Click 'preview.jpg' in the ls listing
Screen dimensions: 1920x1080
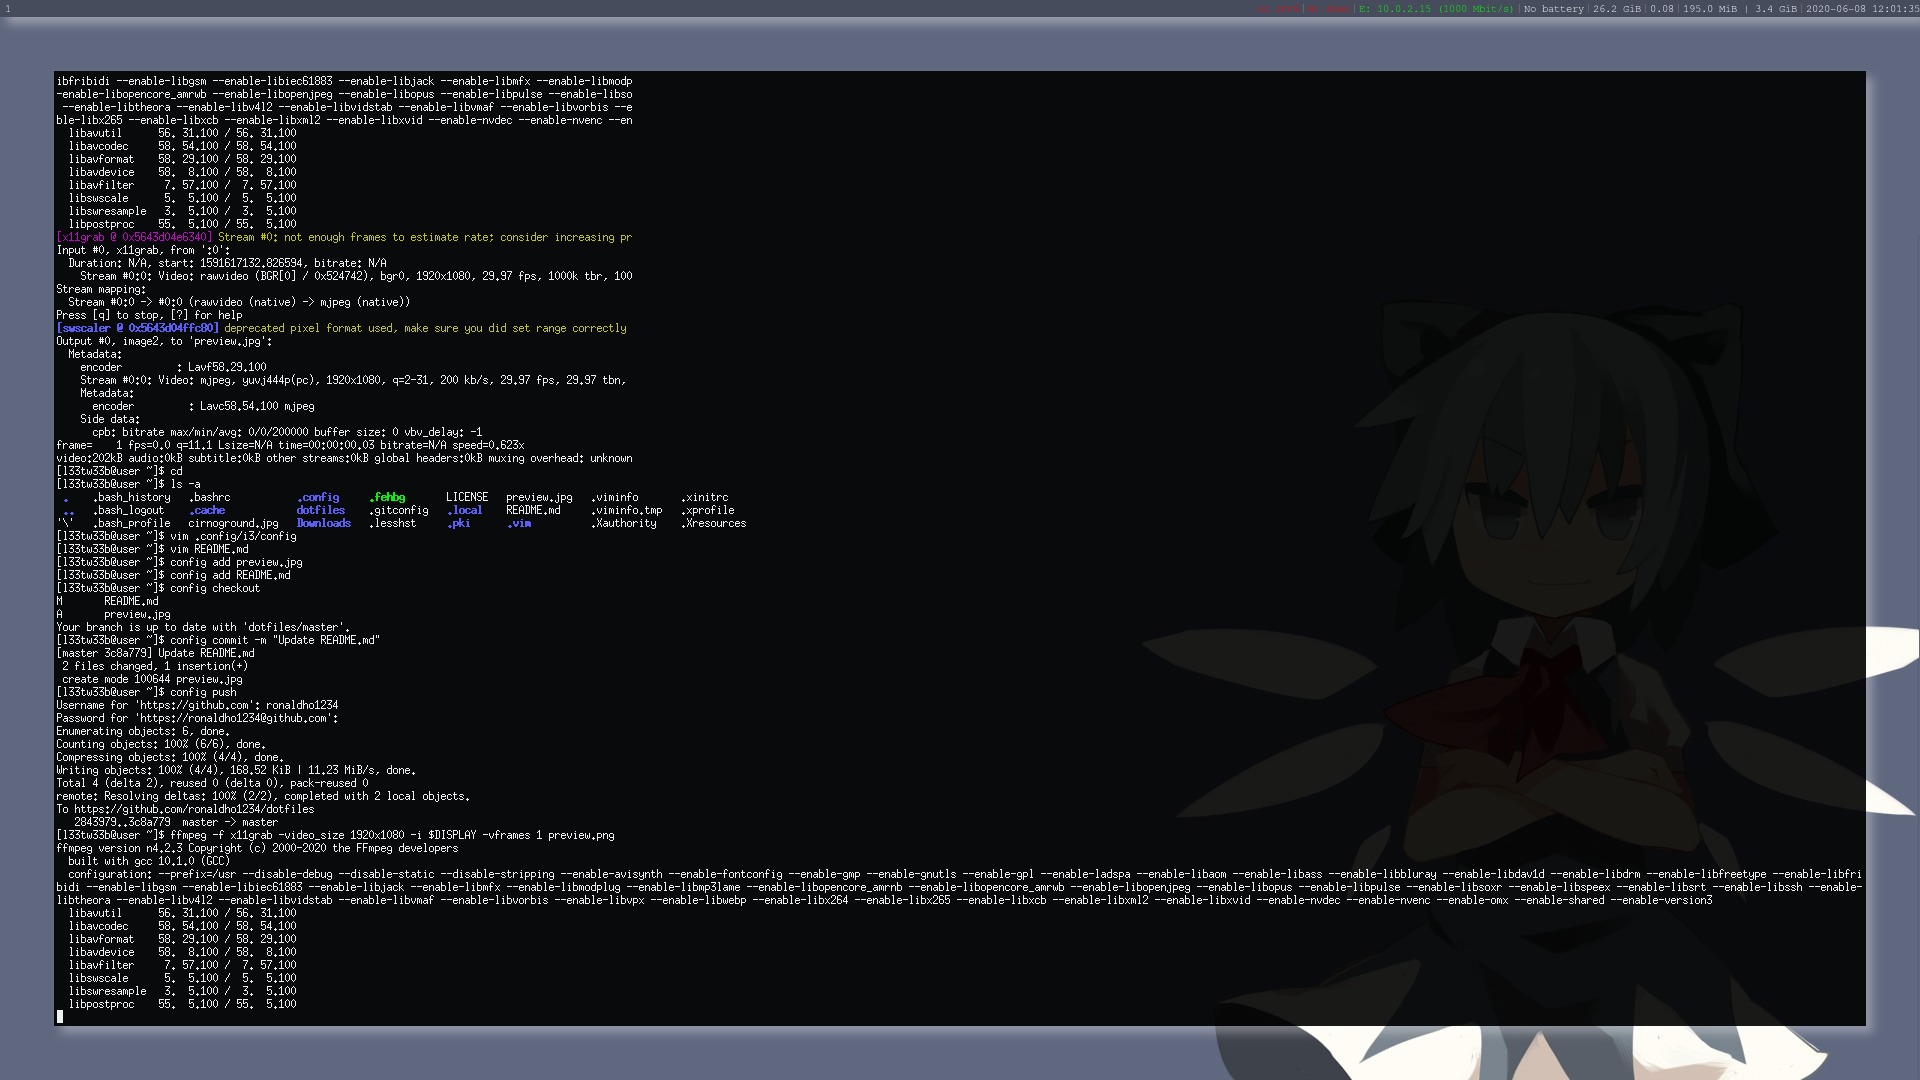(x=539, y=497)
